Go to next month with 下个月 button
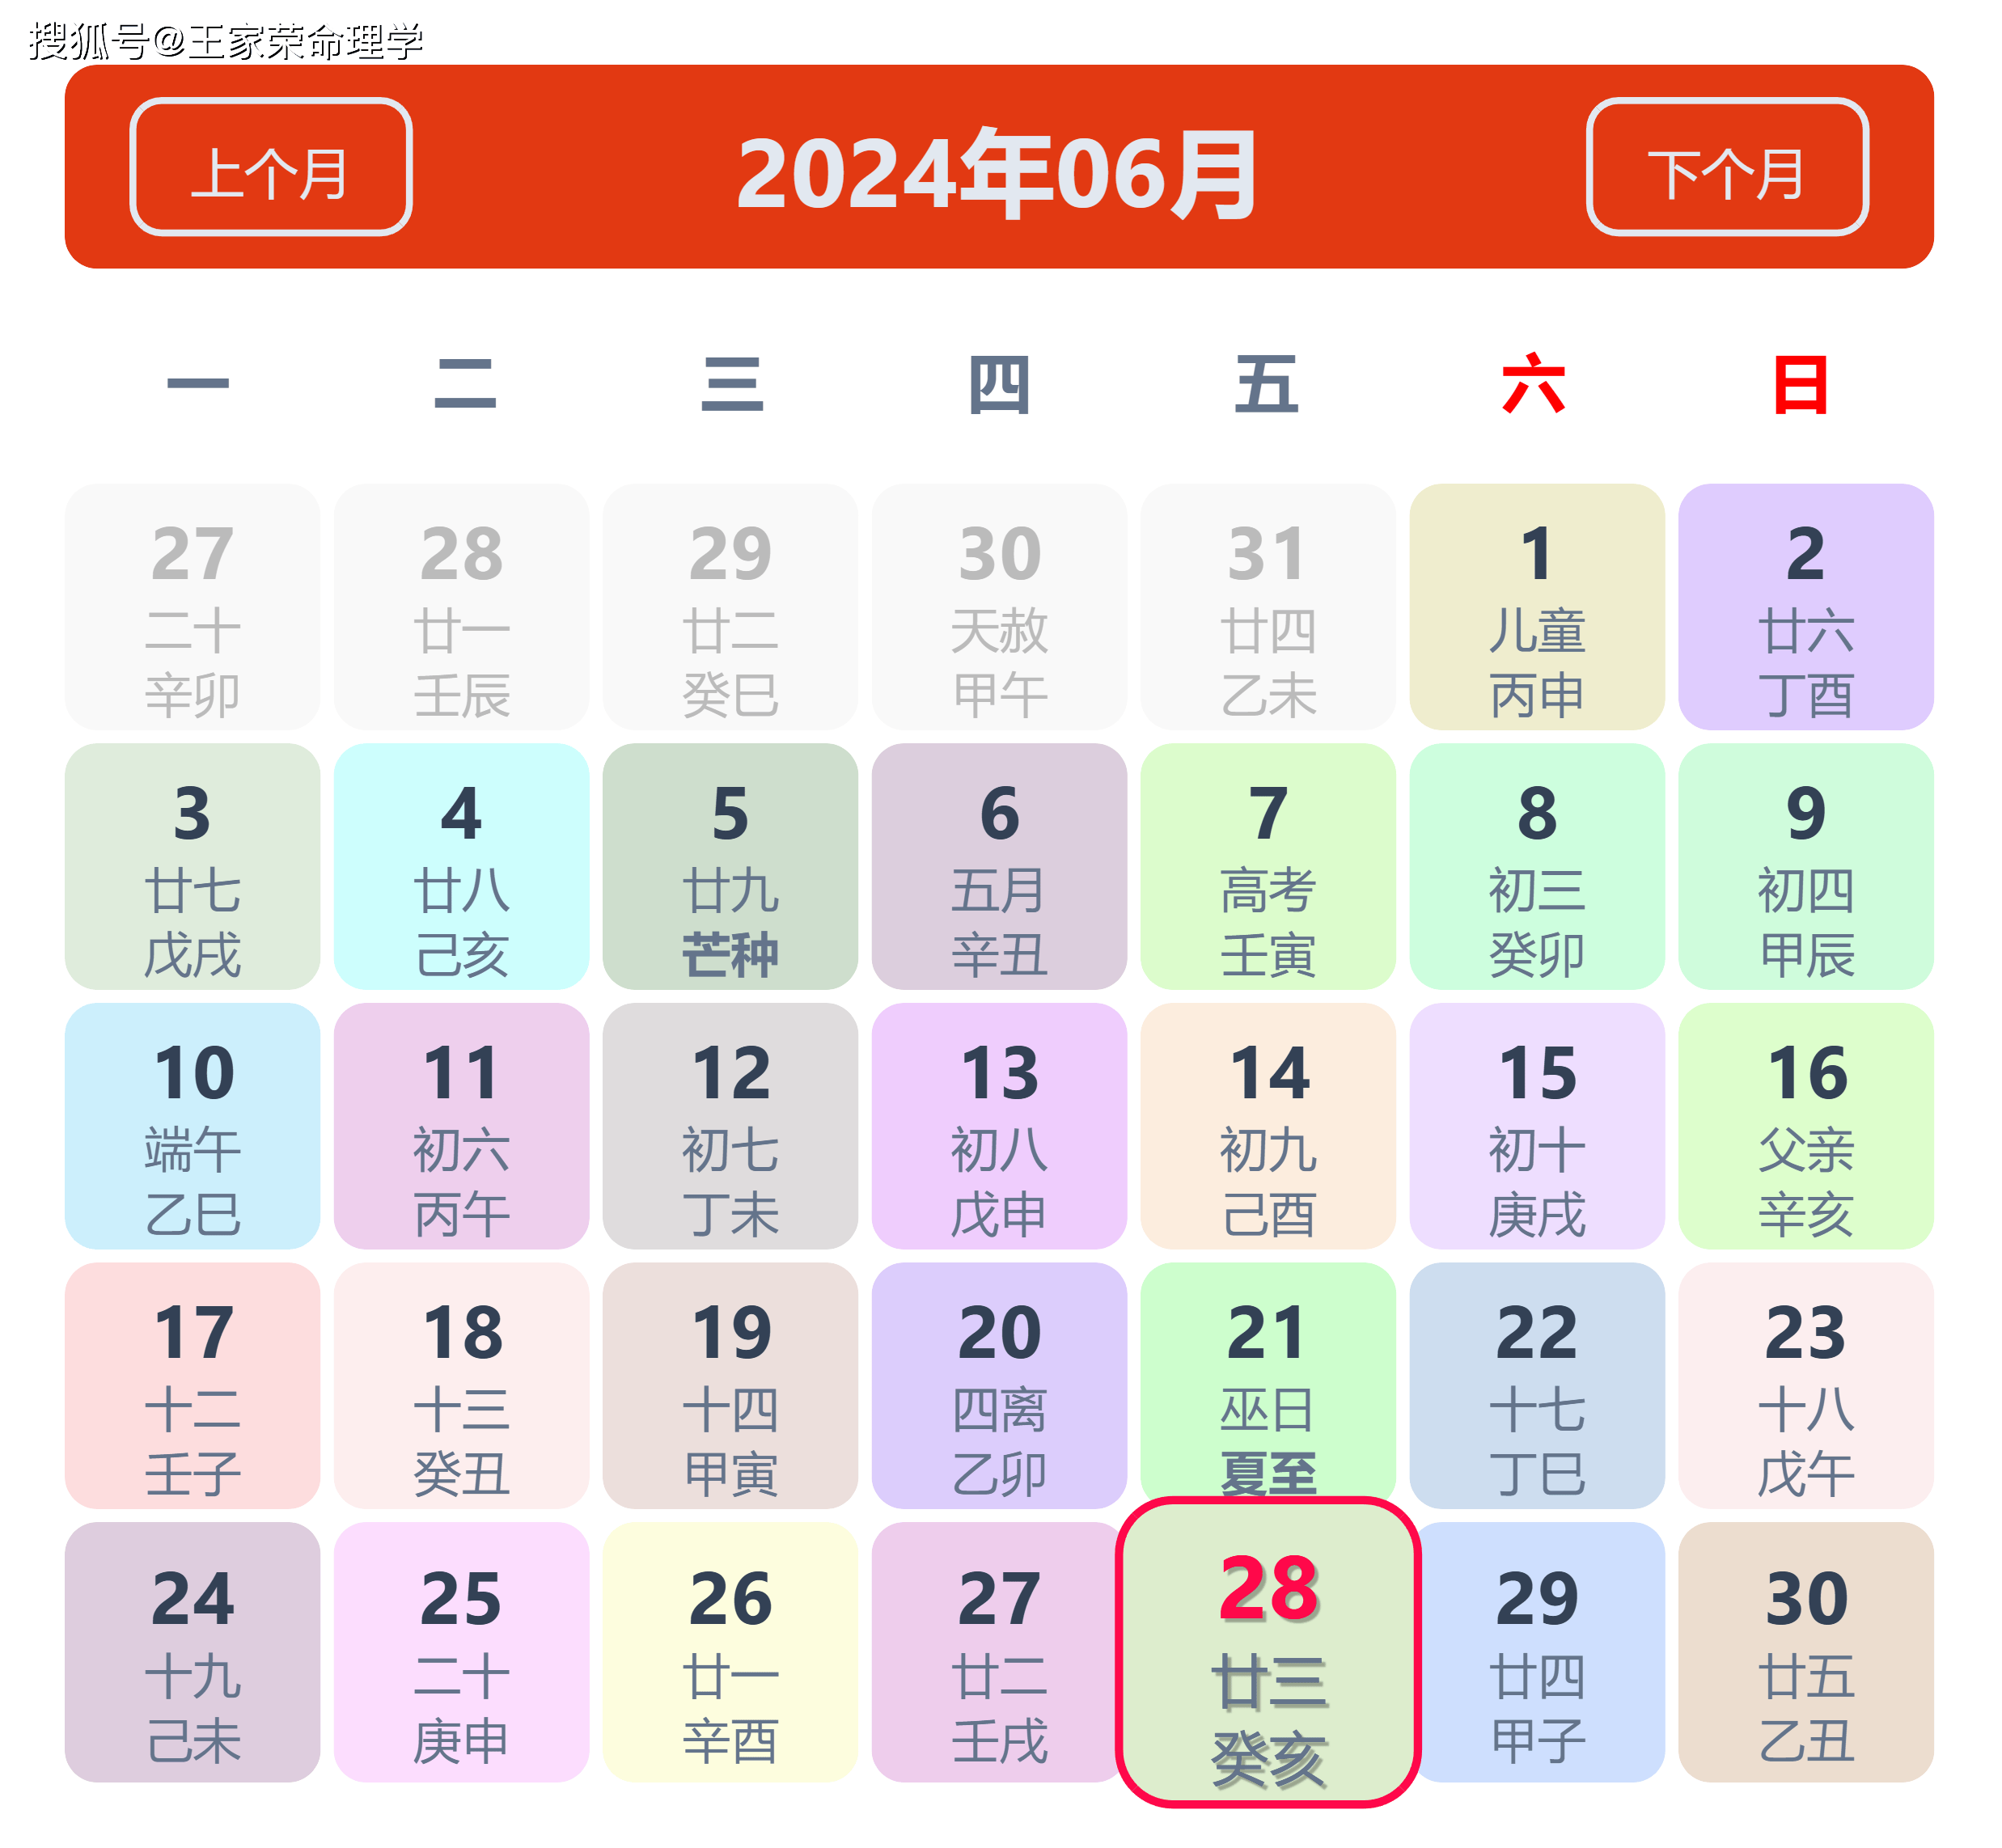 [1727, 167]
